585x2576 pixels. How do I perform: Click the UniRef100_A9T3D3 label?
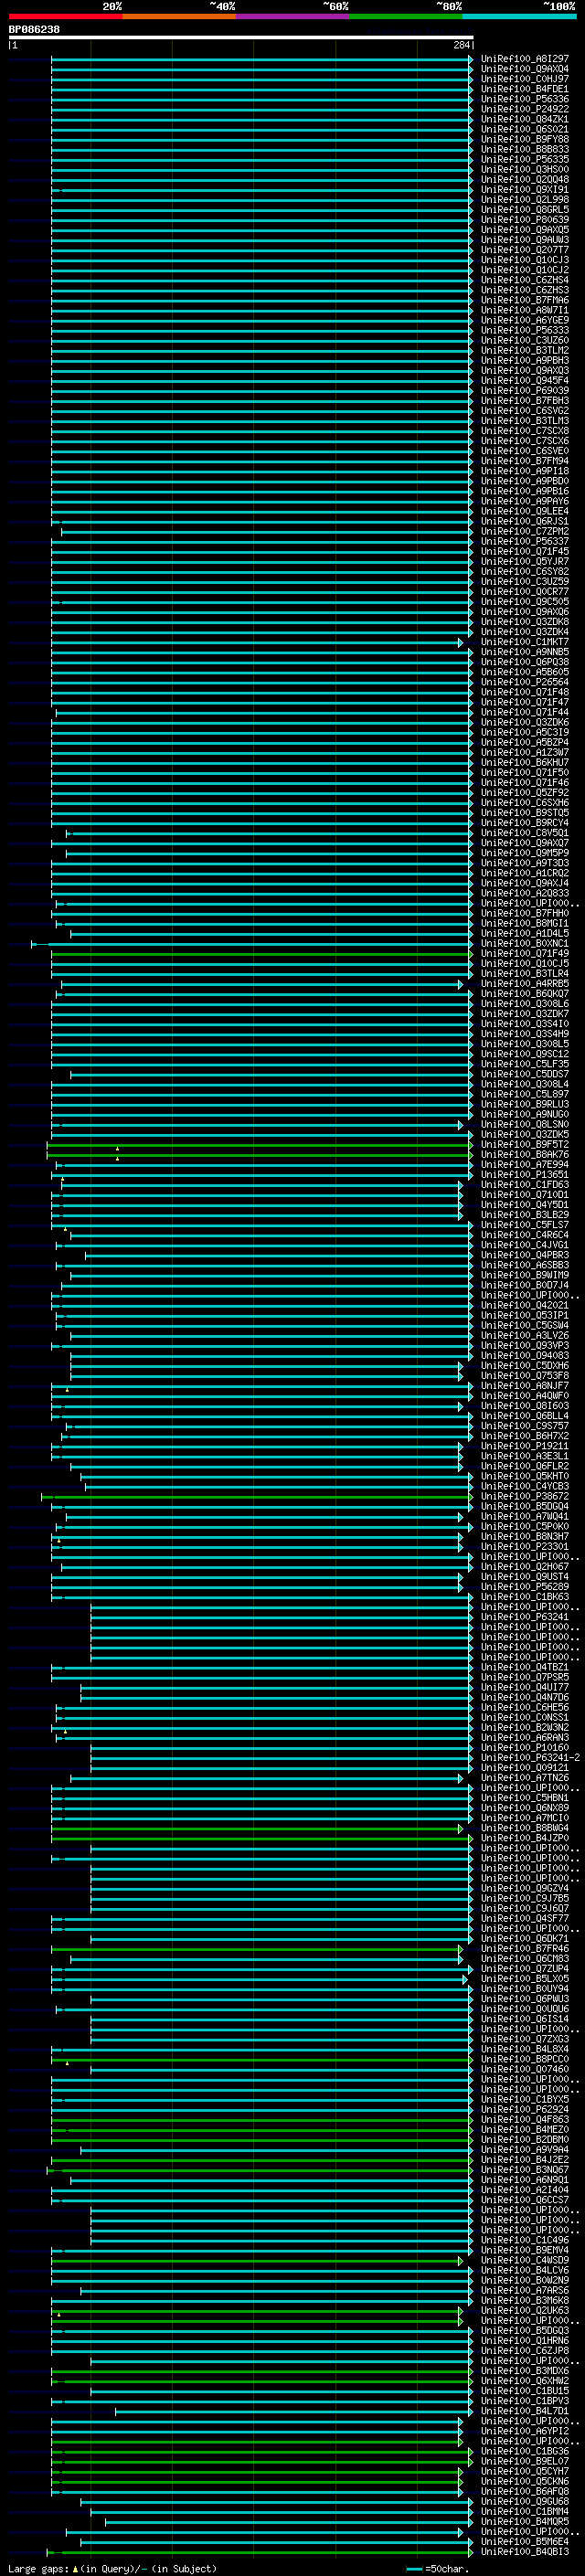[524, 863]
